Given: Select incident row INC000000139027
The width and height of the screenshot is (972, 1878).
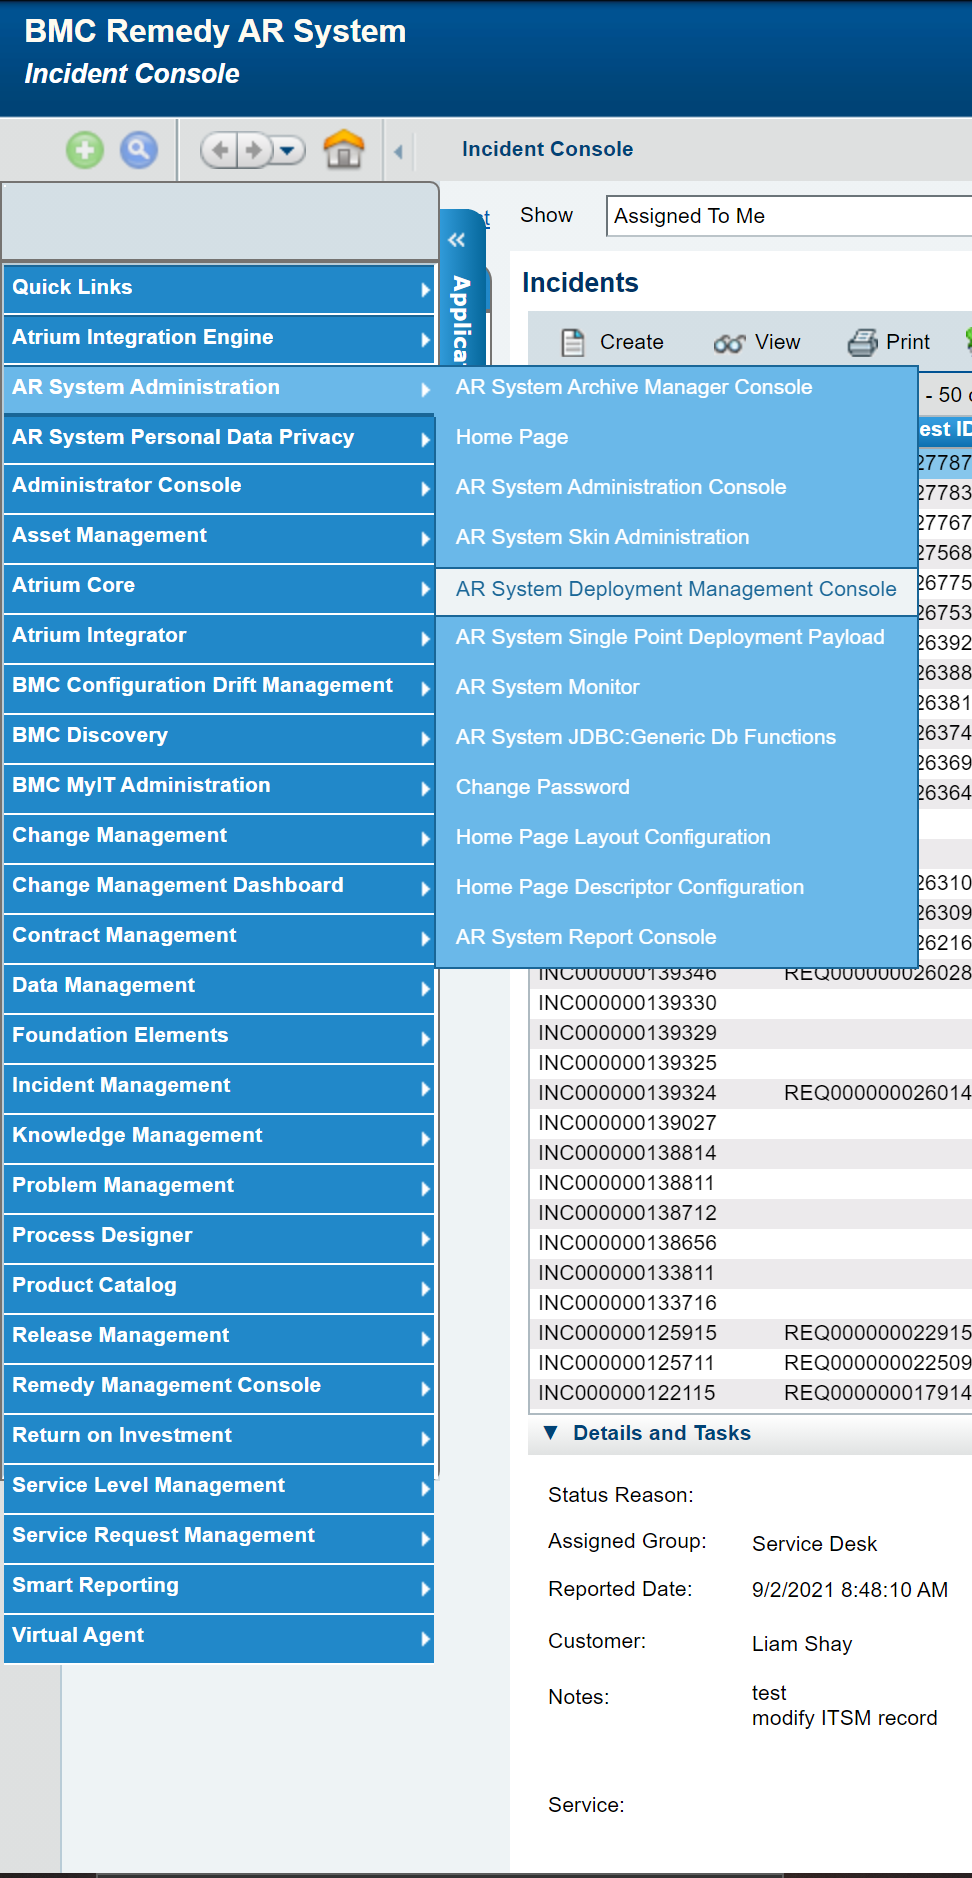Looking at the screenshot, I should (627, 1123).
